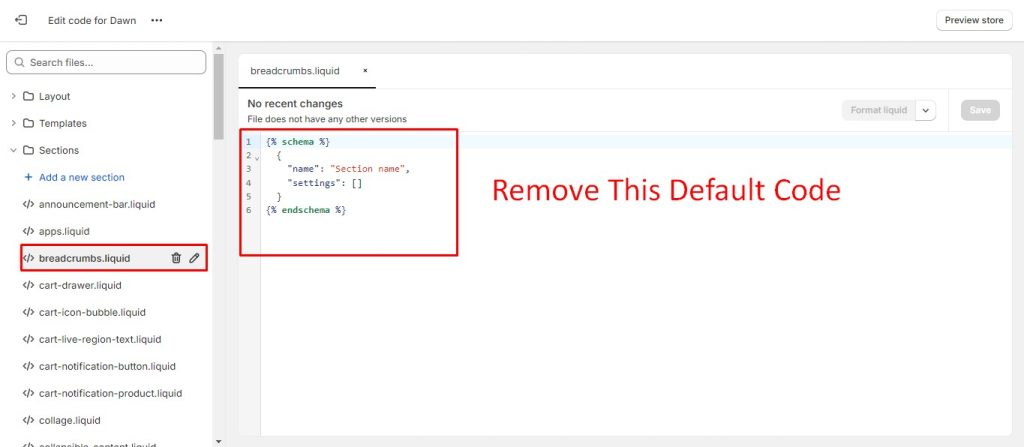Collapse the Sections folder chevron
Screen dimensions: 1024x447
tap(13, 151)
